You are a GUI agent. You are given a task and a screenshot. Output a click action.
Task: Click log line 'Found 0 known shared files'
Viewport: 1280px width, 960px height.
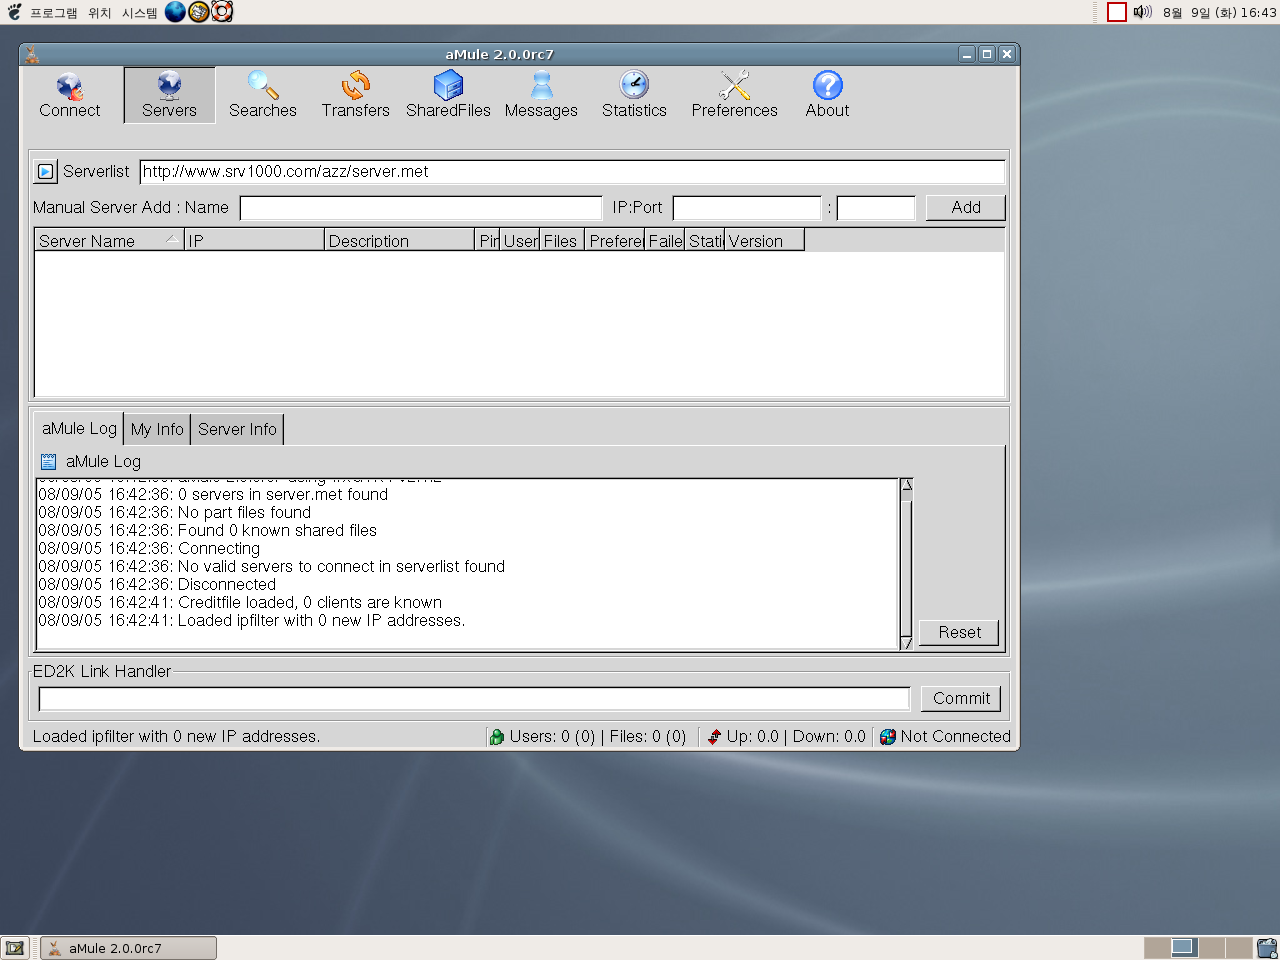pyautogui.click(x=208, y=530)
